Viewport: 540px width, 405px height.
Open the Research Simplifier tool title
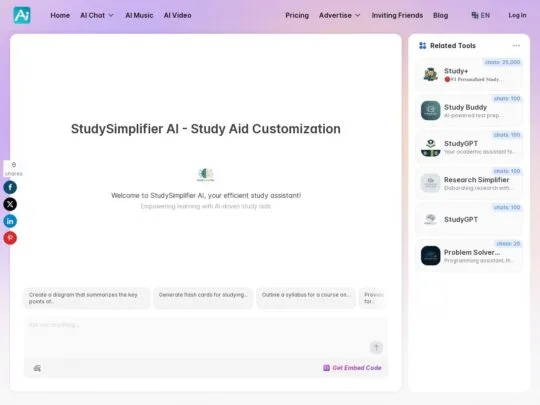click(476, 180)
